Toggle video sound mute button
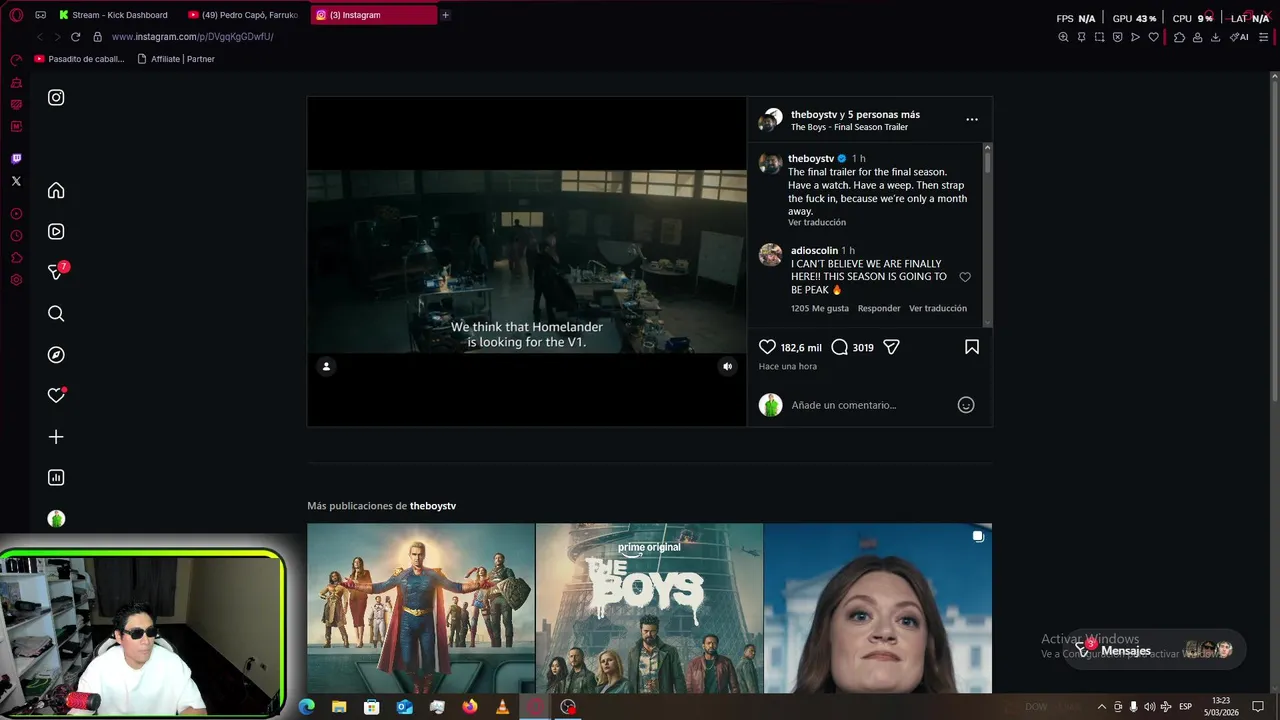This screenshot has height=720, width=1280. [x=727, y=366]
